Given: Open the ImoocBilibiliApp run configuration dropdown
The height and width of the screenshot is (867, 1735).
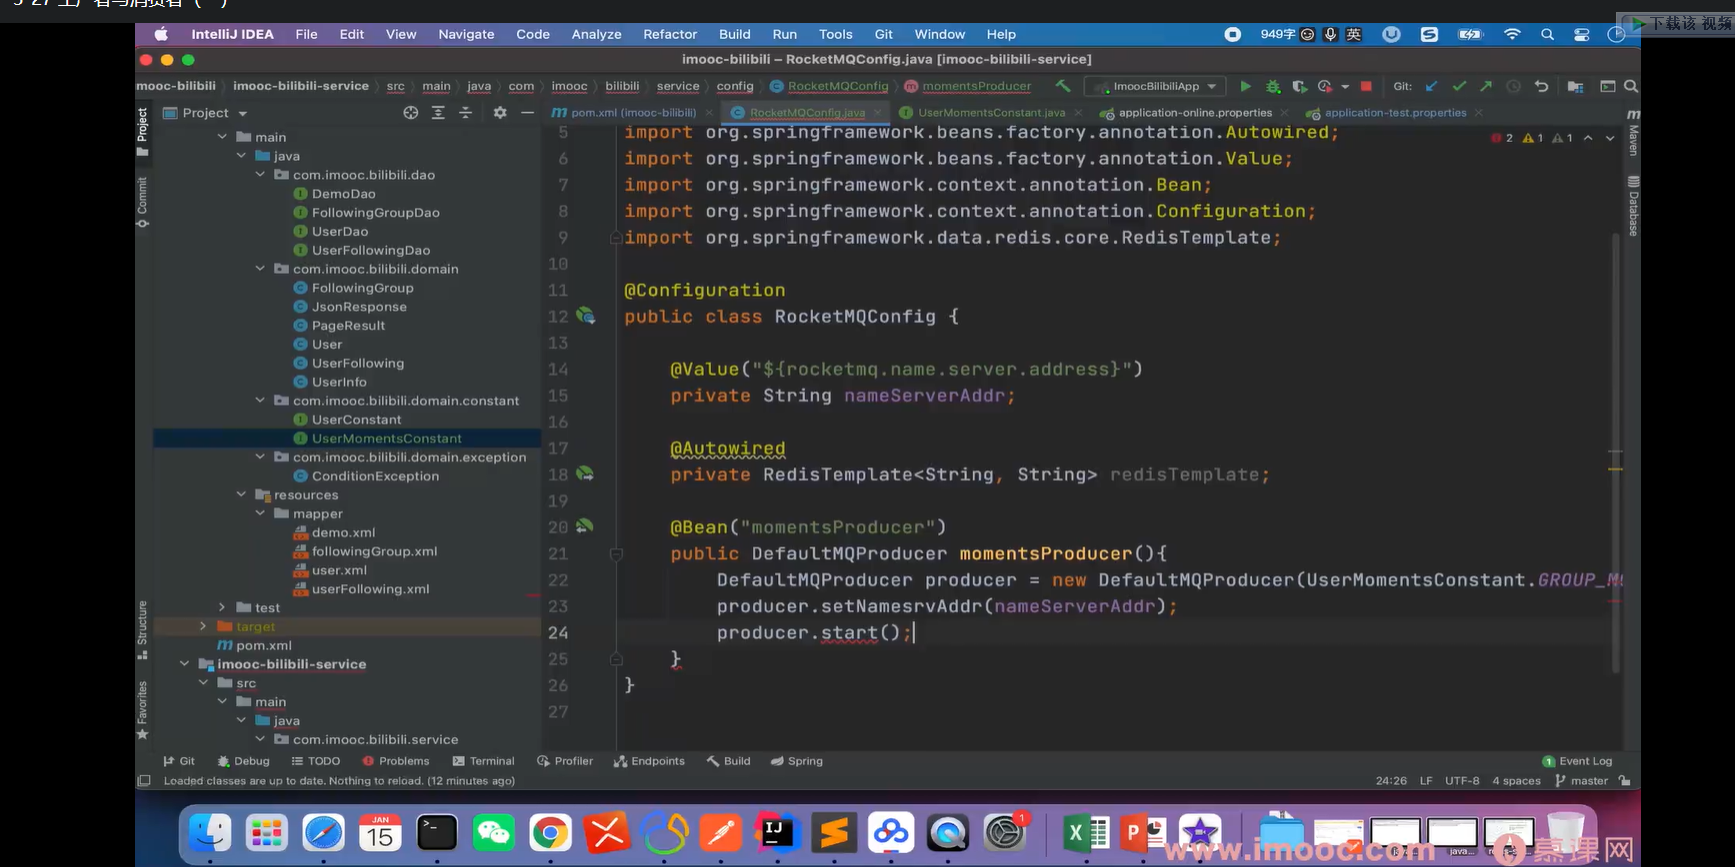Looking at the screenshot, I should 1156,87.
